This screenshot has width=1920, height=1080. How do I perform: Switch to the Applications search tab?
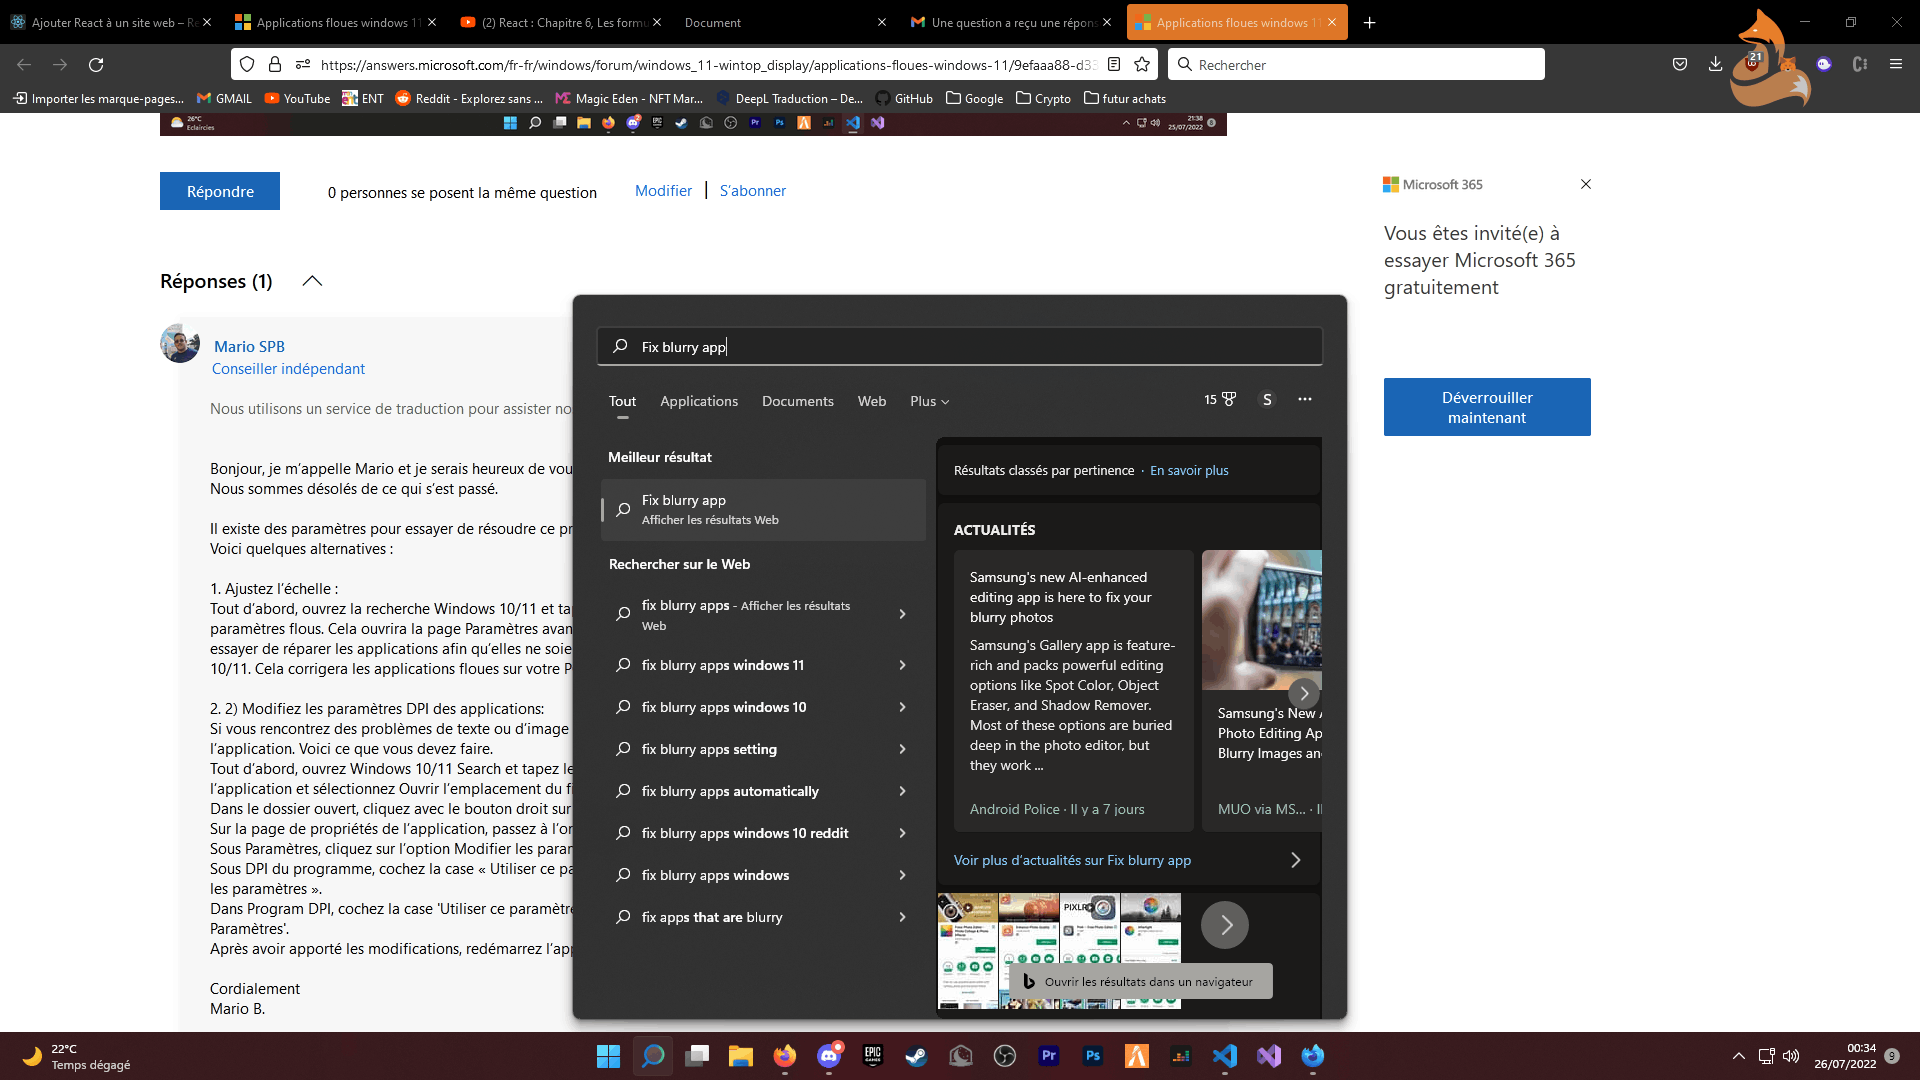click(698, 401)
